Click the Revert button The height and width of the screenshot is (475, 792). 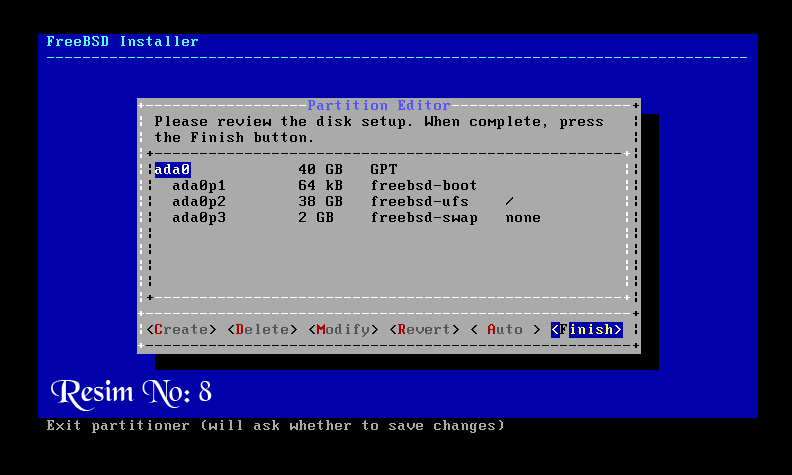(424, 329)
